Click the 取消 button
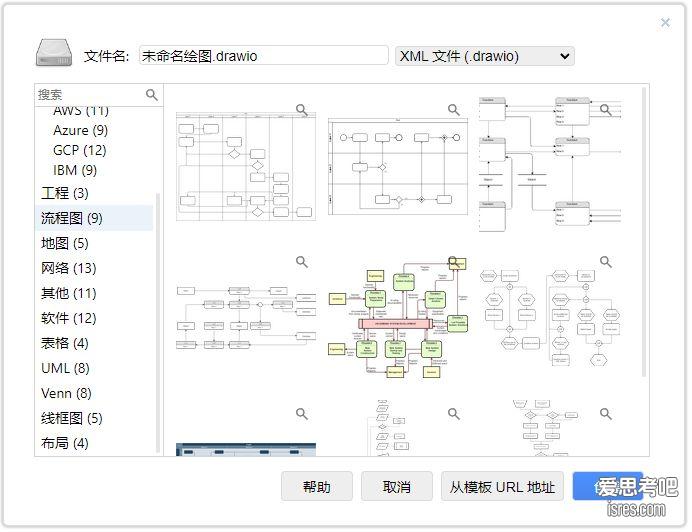This screenshot has height=532, width=692. pyautogui.click(x=396, y=487)
